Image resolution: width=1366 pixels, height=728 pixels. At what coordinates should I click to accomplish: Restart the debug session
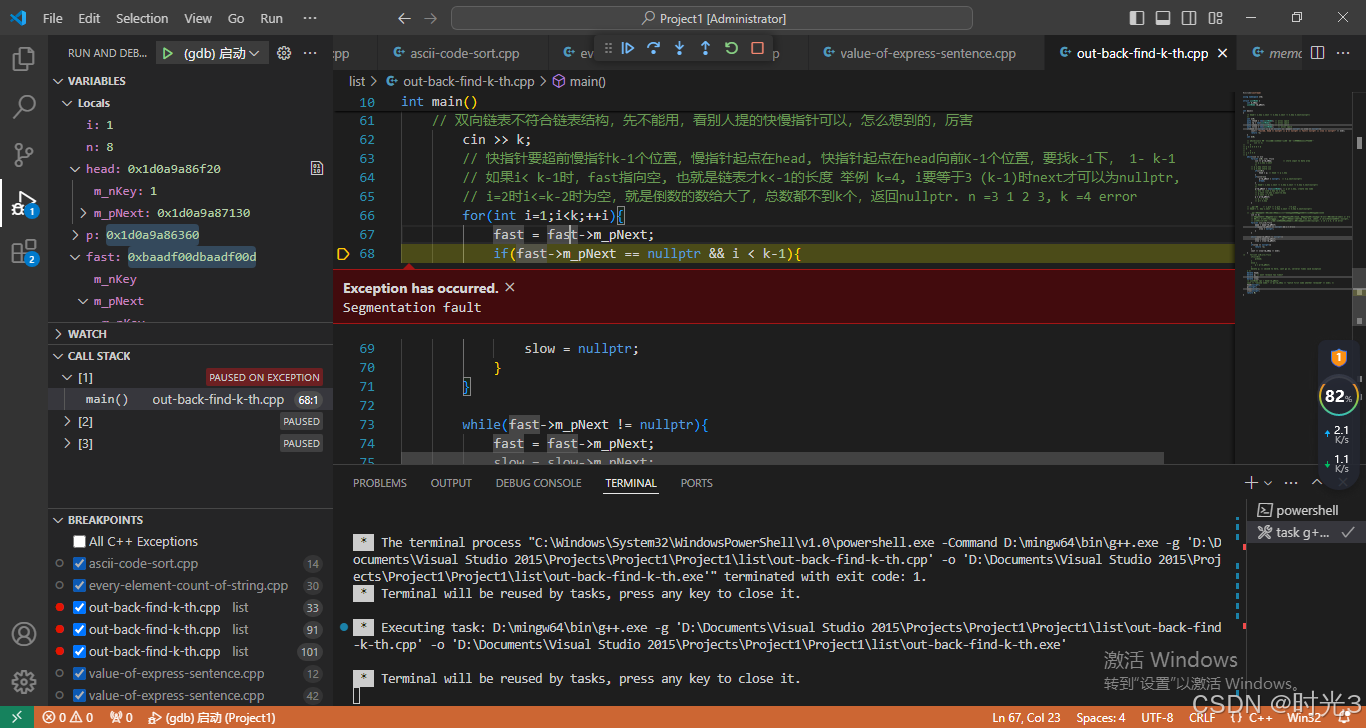(731, 48)
